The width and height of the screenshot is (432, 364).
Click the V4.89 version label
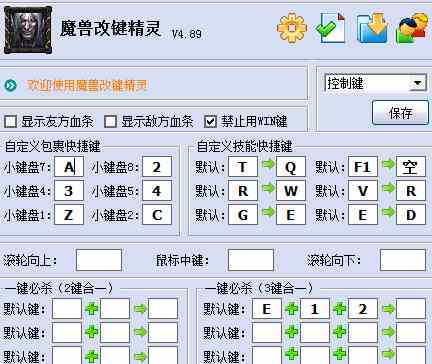coord(187,33)
